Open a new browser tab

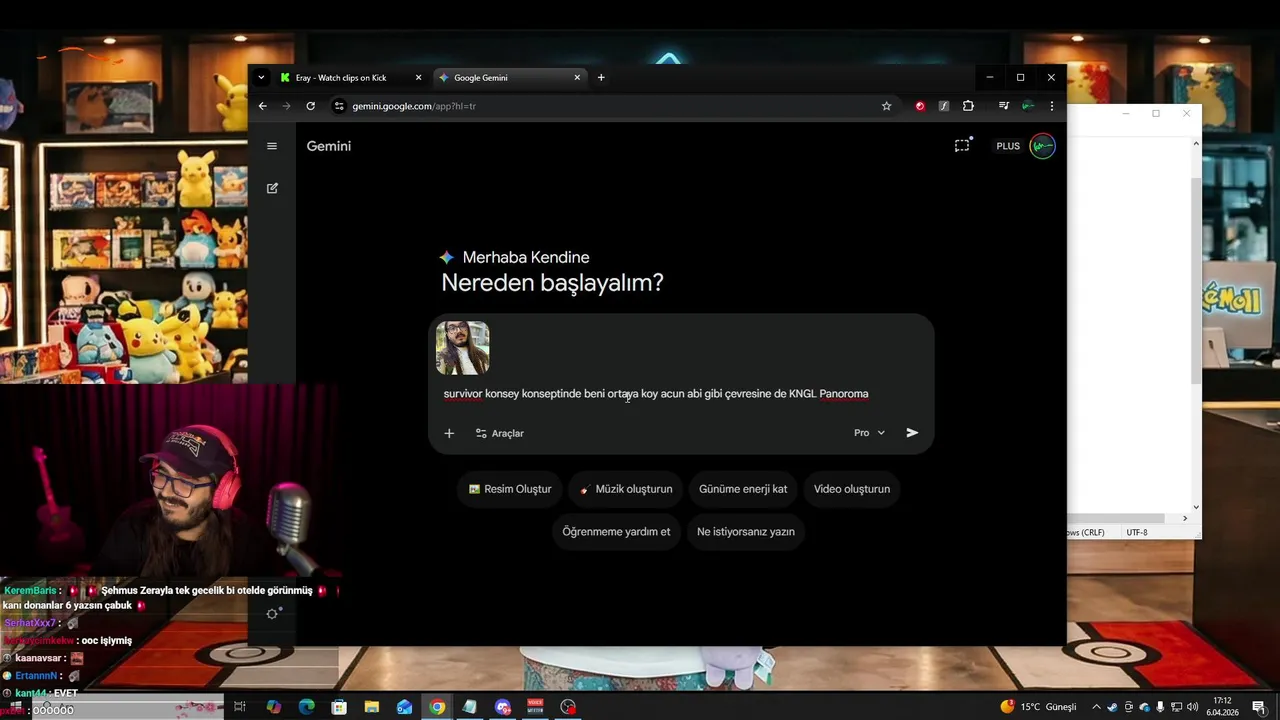coord(601,78)
